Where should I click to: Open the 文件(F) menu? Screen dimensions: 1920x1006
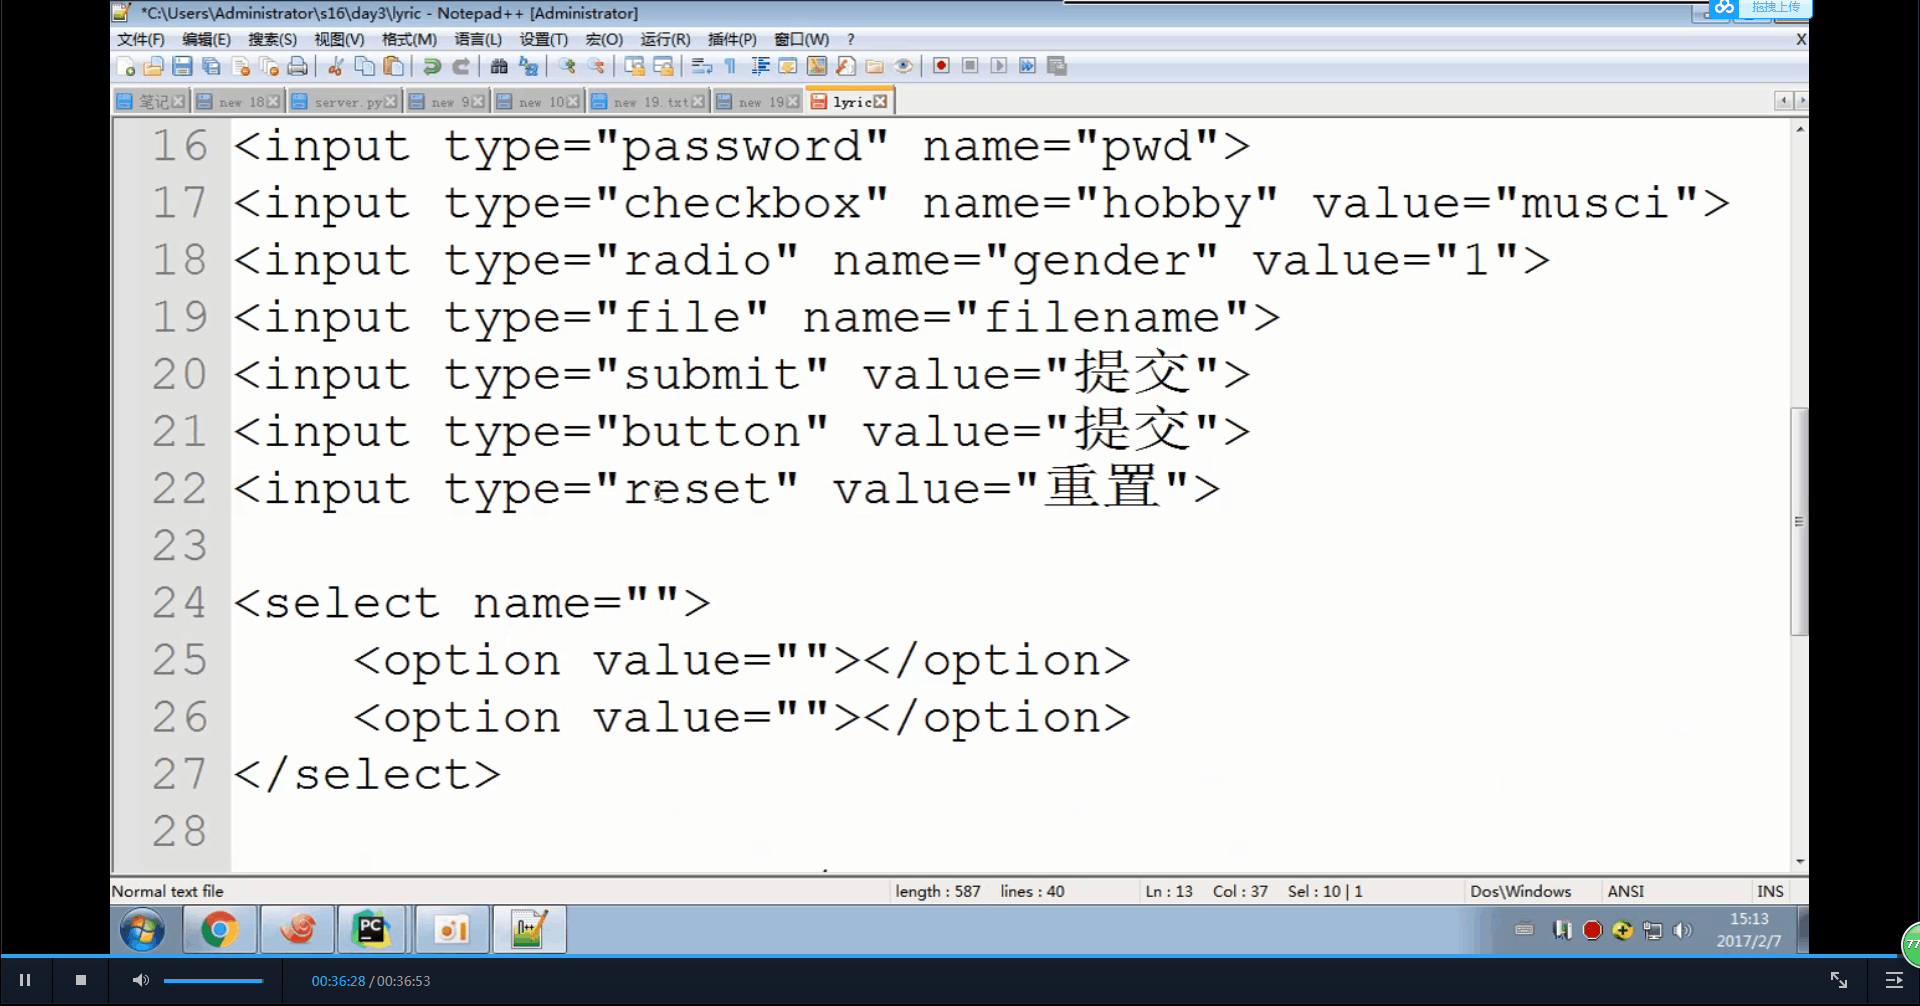(x=141, y=39)
